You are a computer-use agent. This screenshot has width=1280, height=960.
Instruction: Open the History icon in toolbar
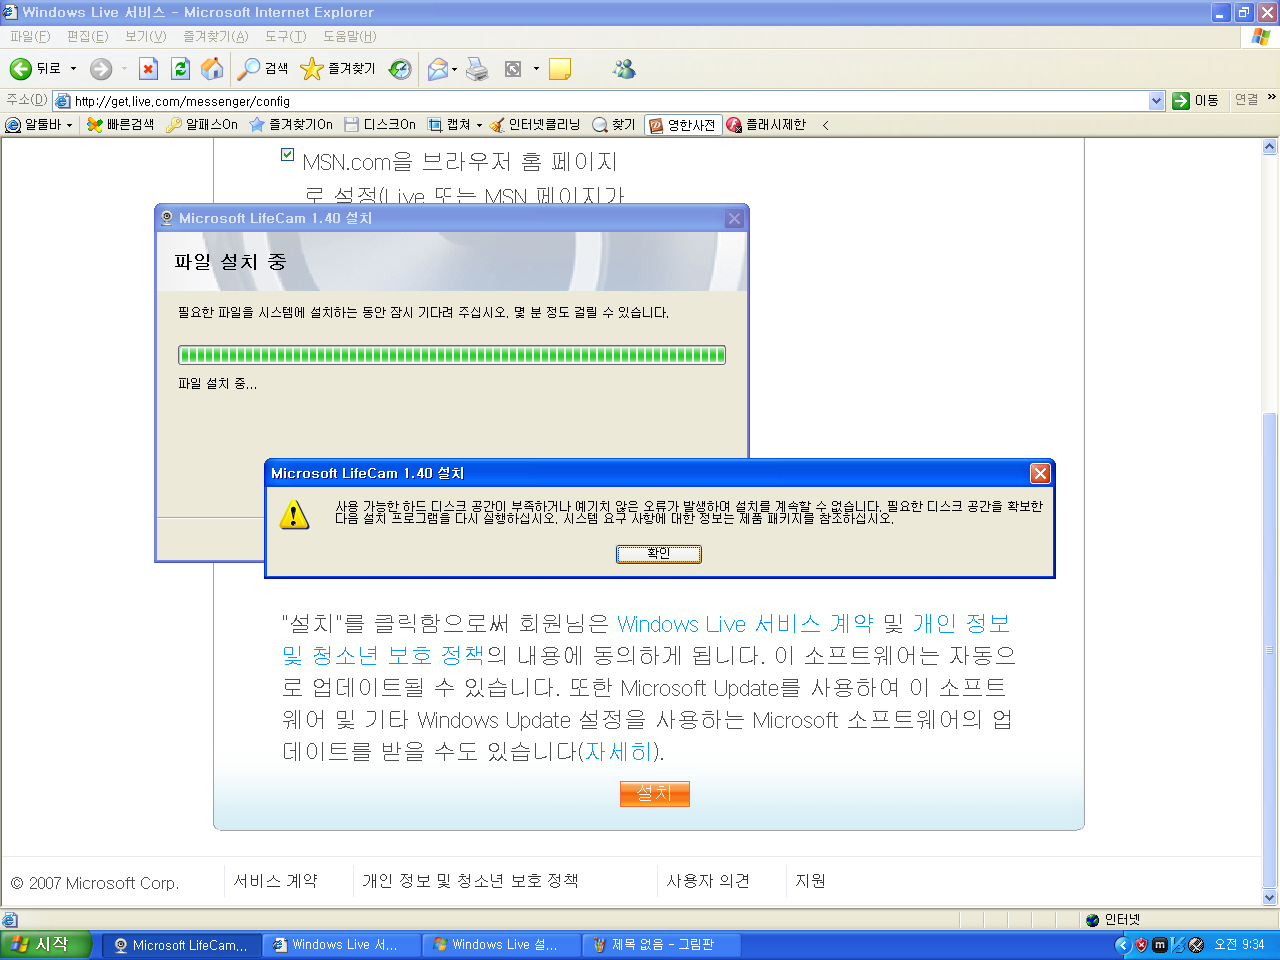400,68
